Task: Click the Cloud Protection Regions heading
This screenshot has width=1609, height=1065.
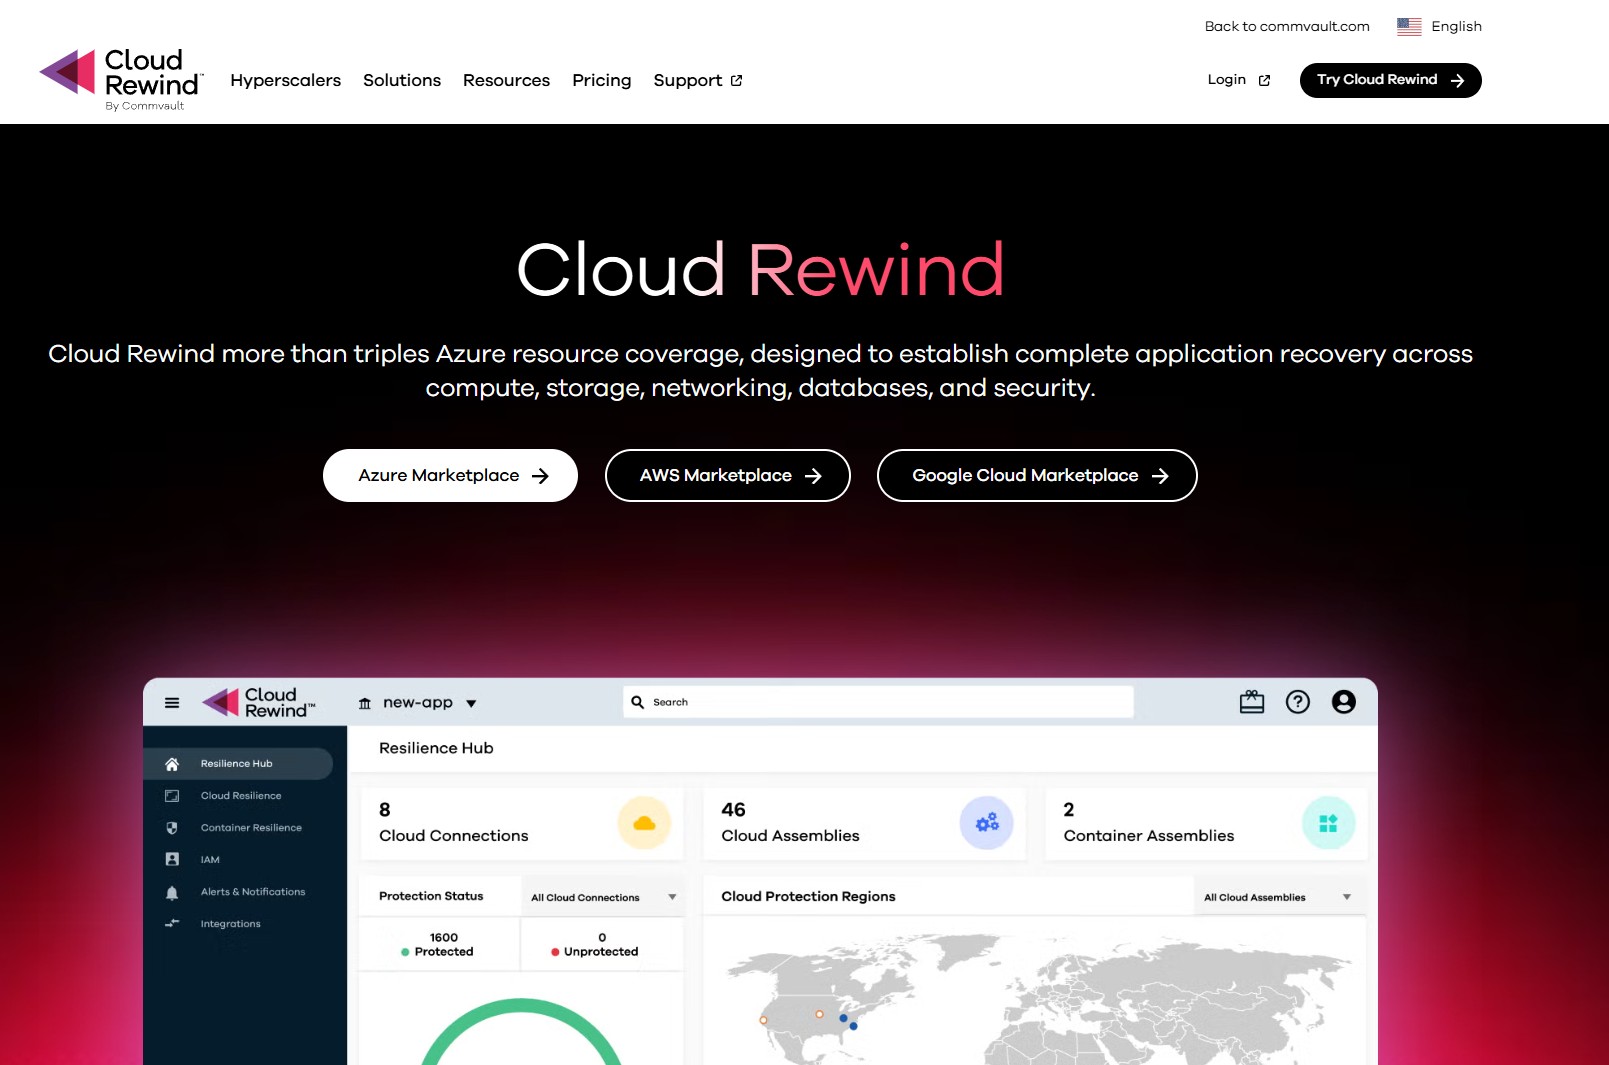Action: pyautogui.click(x=808, y=896)
